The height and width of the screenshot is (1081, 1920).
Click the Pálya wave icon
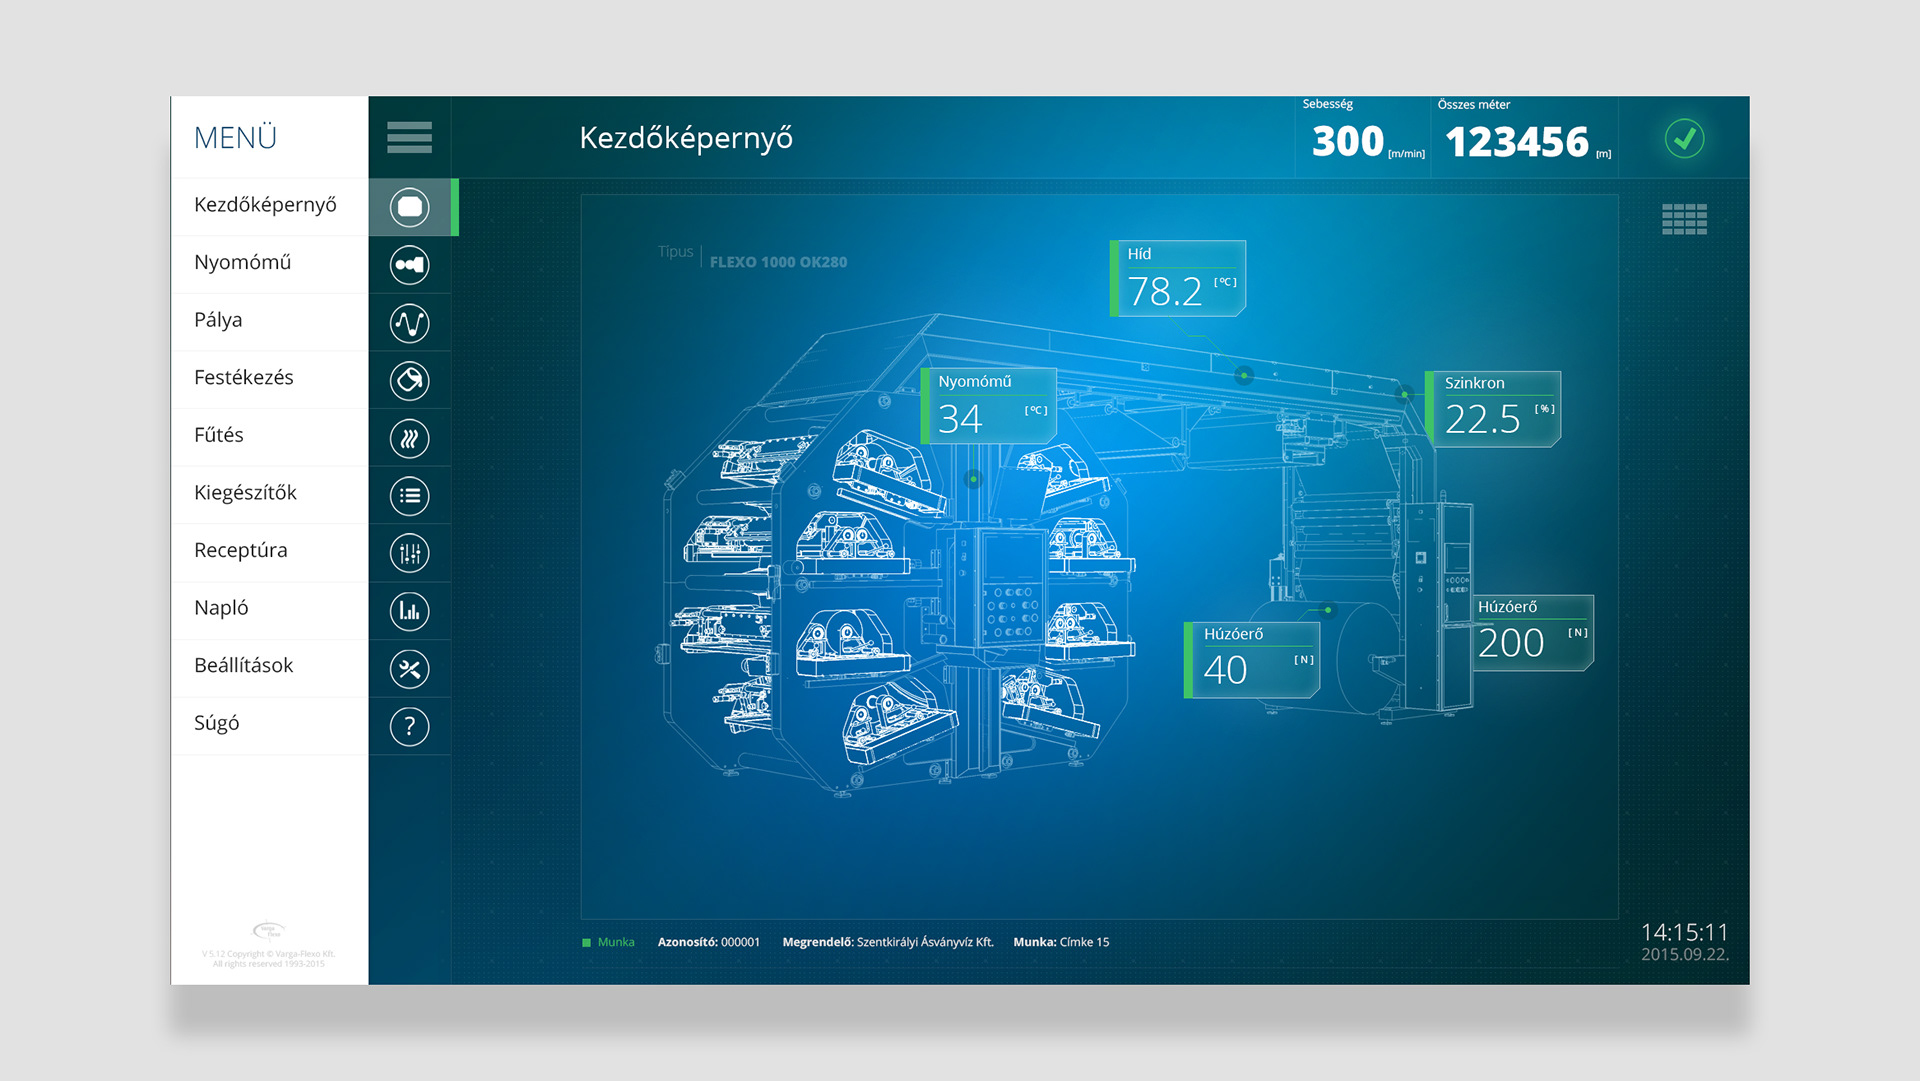(x=409, y=323)
